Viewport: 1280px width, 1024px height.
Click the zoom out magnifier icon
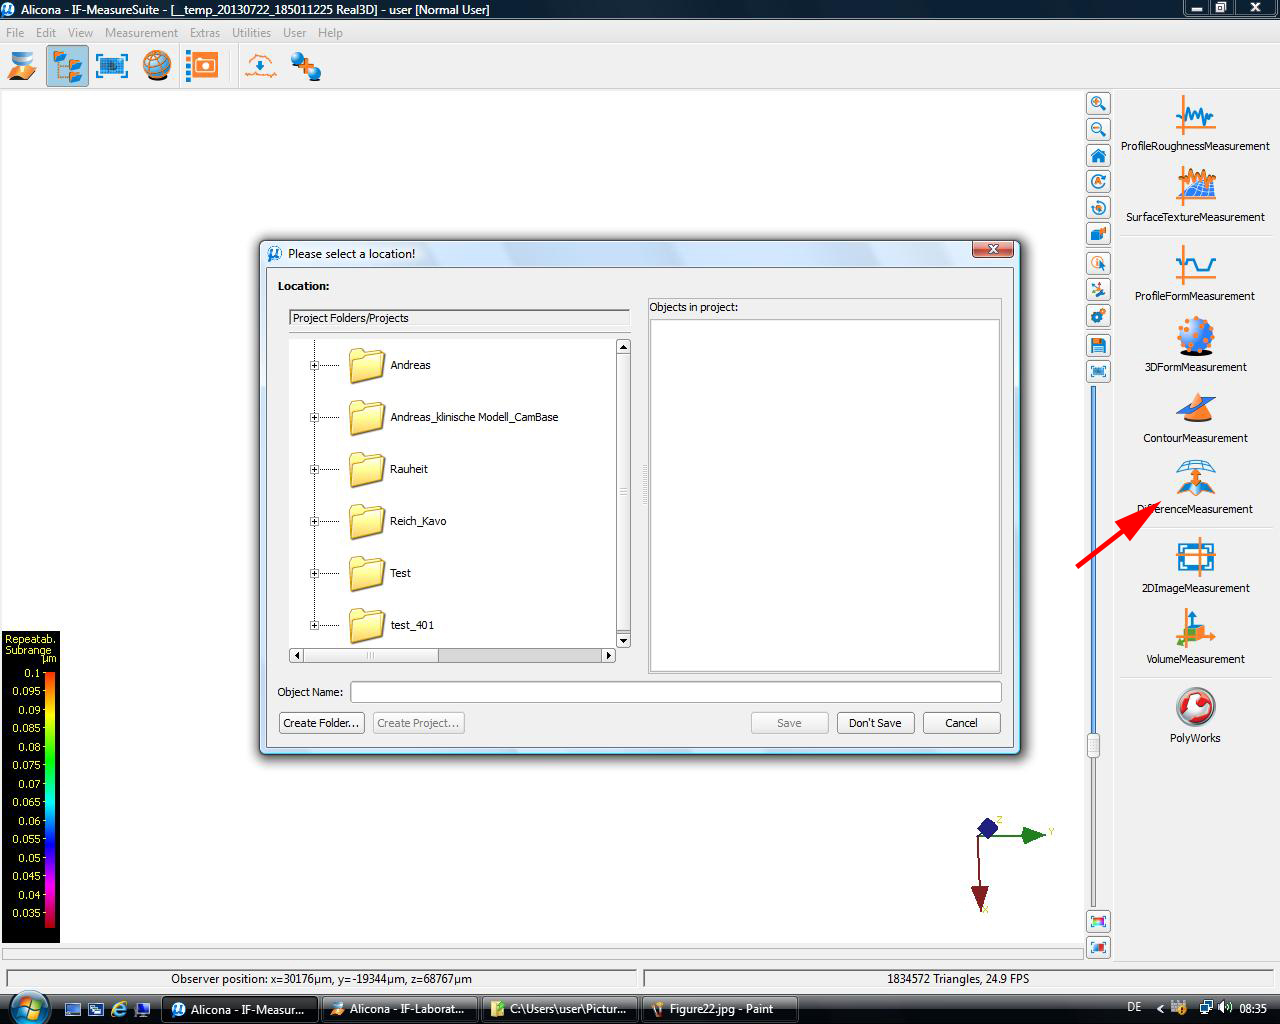[1098, 130]
